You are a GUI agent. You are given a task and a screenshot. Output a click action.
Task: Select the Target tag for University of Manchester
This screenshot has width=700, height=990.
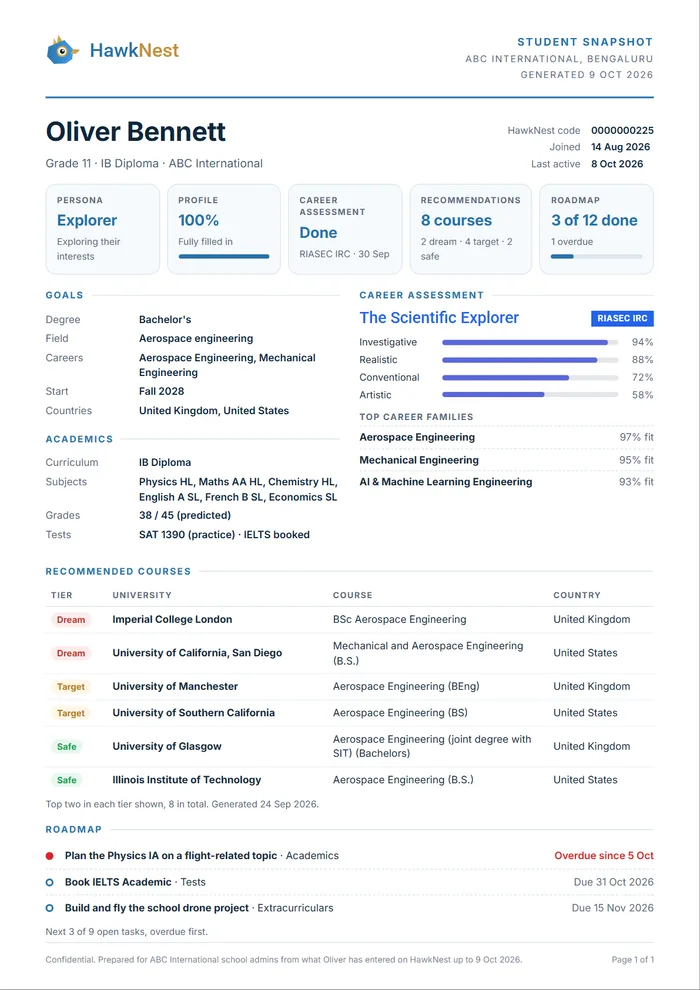point(71,686)
